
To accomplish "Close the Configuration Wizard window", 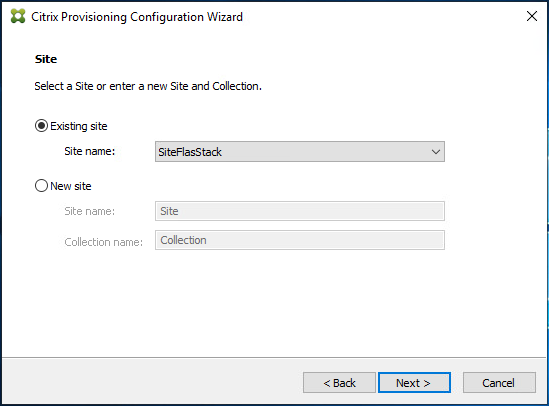I will click(532, 16).
